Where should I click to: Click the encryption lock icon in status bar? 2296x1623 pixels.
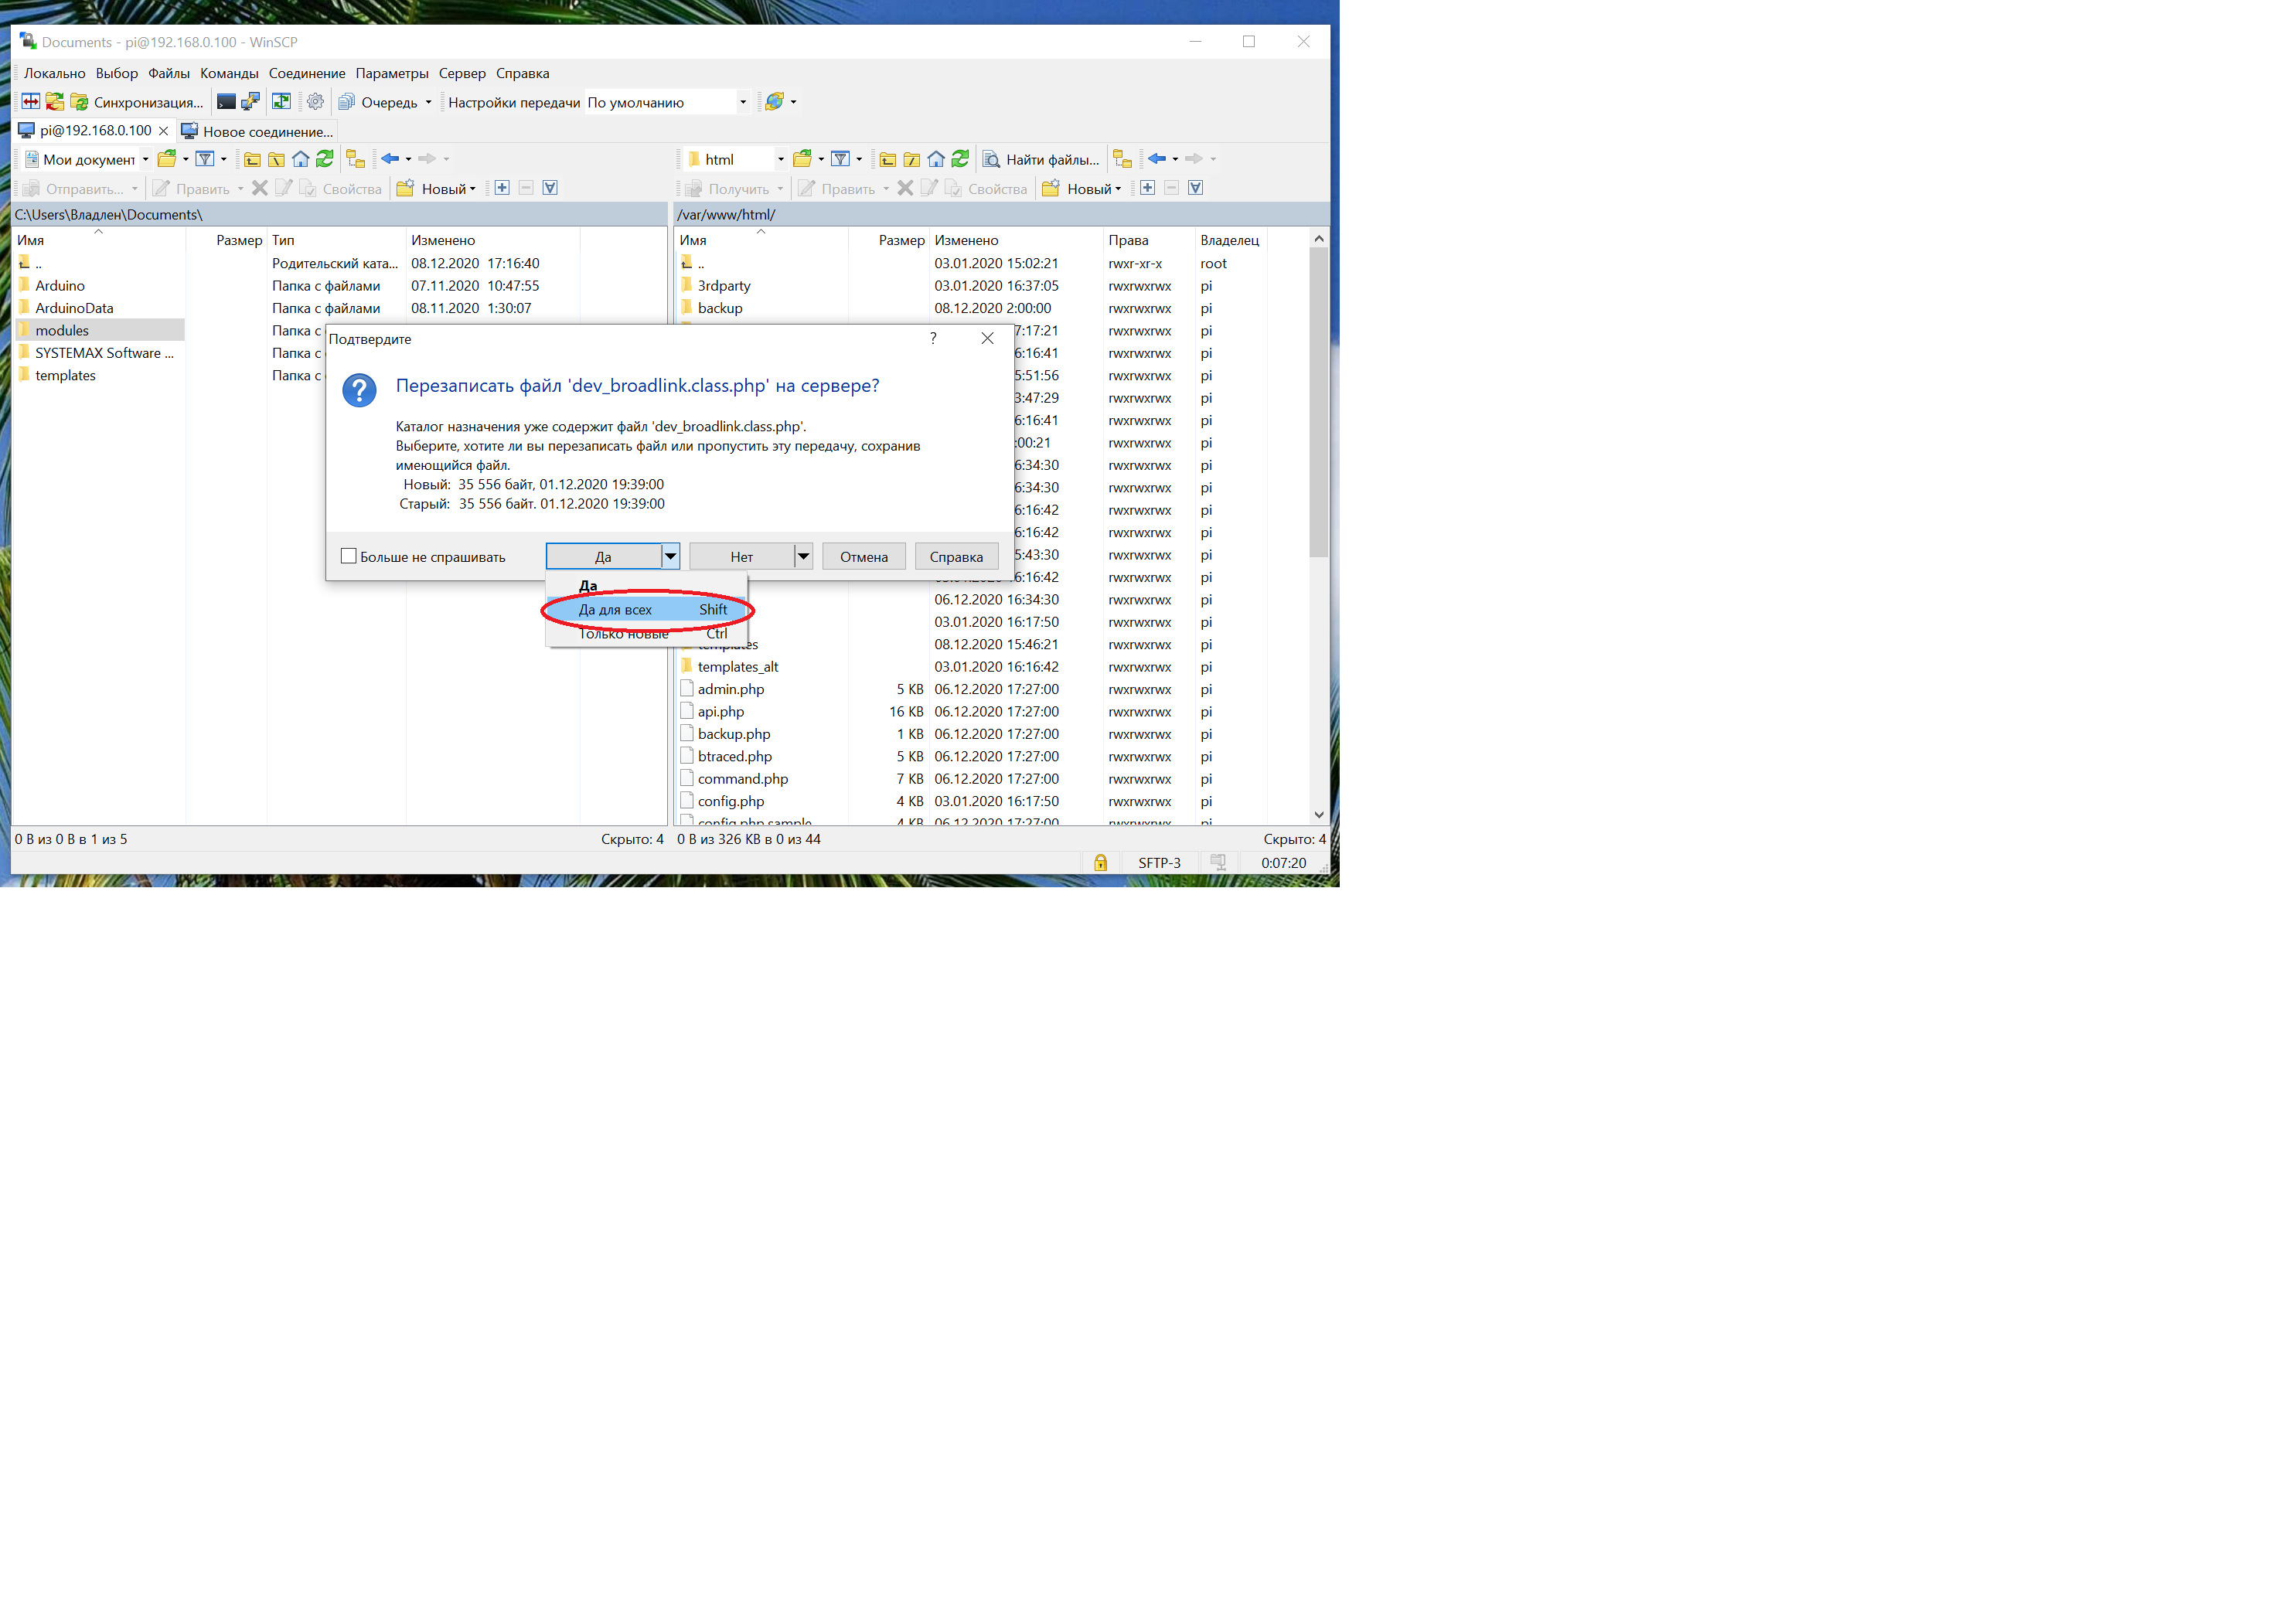[1100, 863]
